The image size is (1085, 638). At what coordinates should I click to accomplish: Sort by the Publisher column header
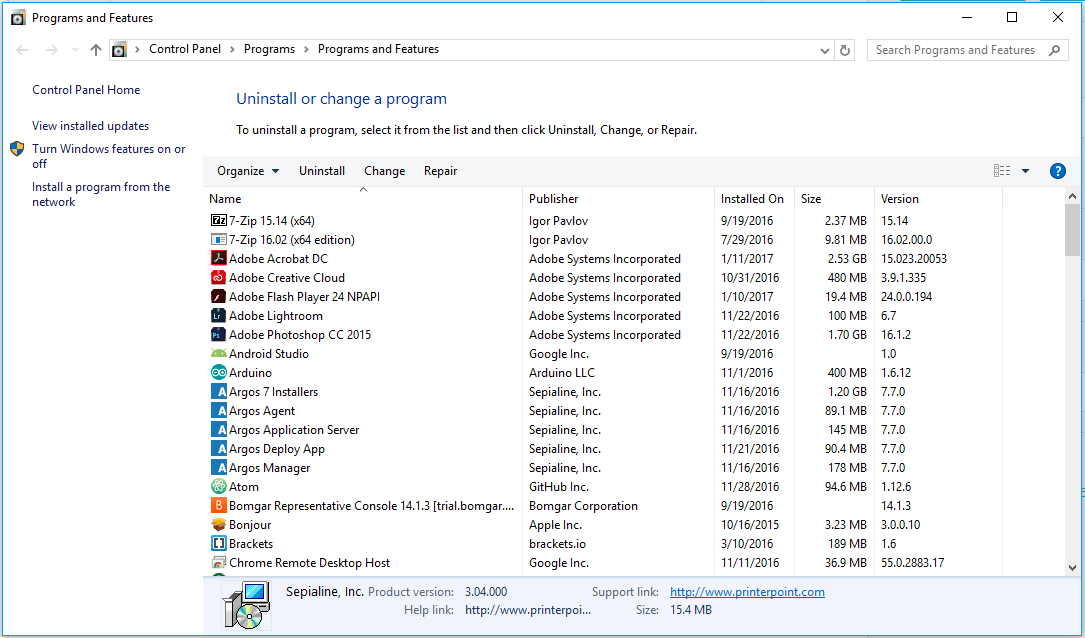619,199
